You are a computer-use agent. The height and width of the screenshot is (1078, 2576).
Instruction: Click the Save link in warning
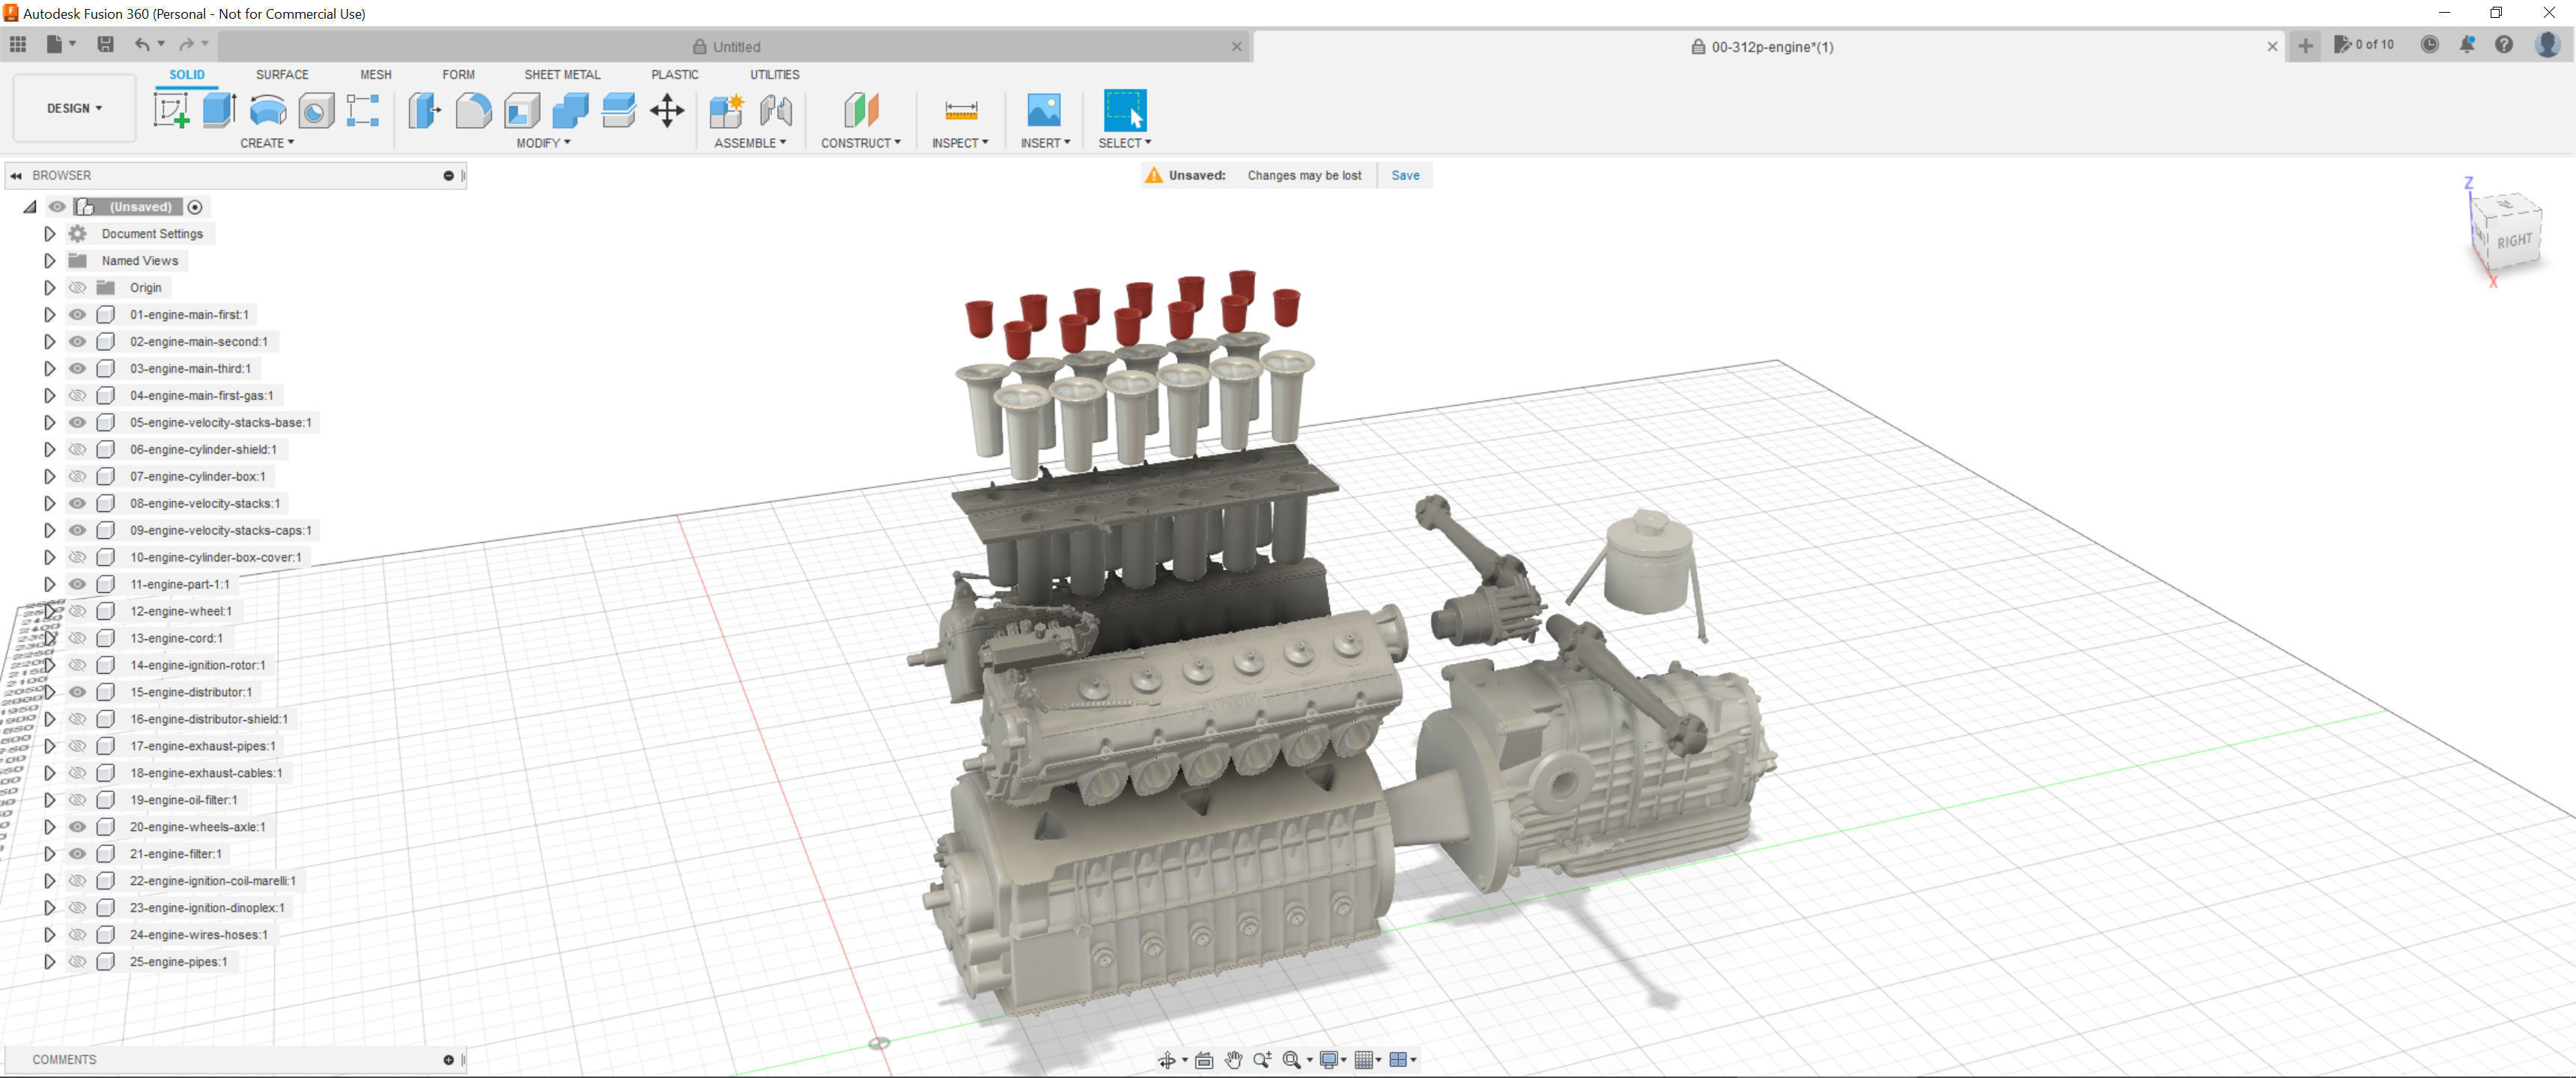tap(1405, 175)
